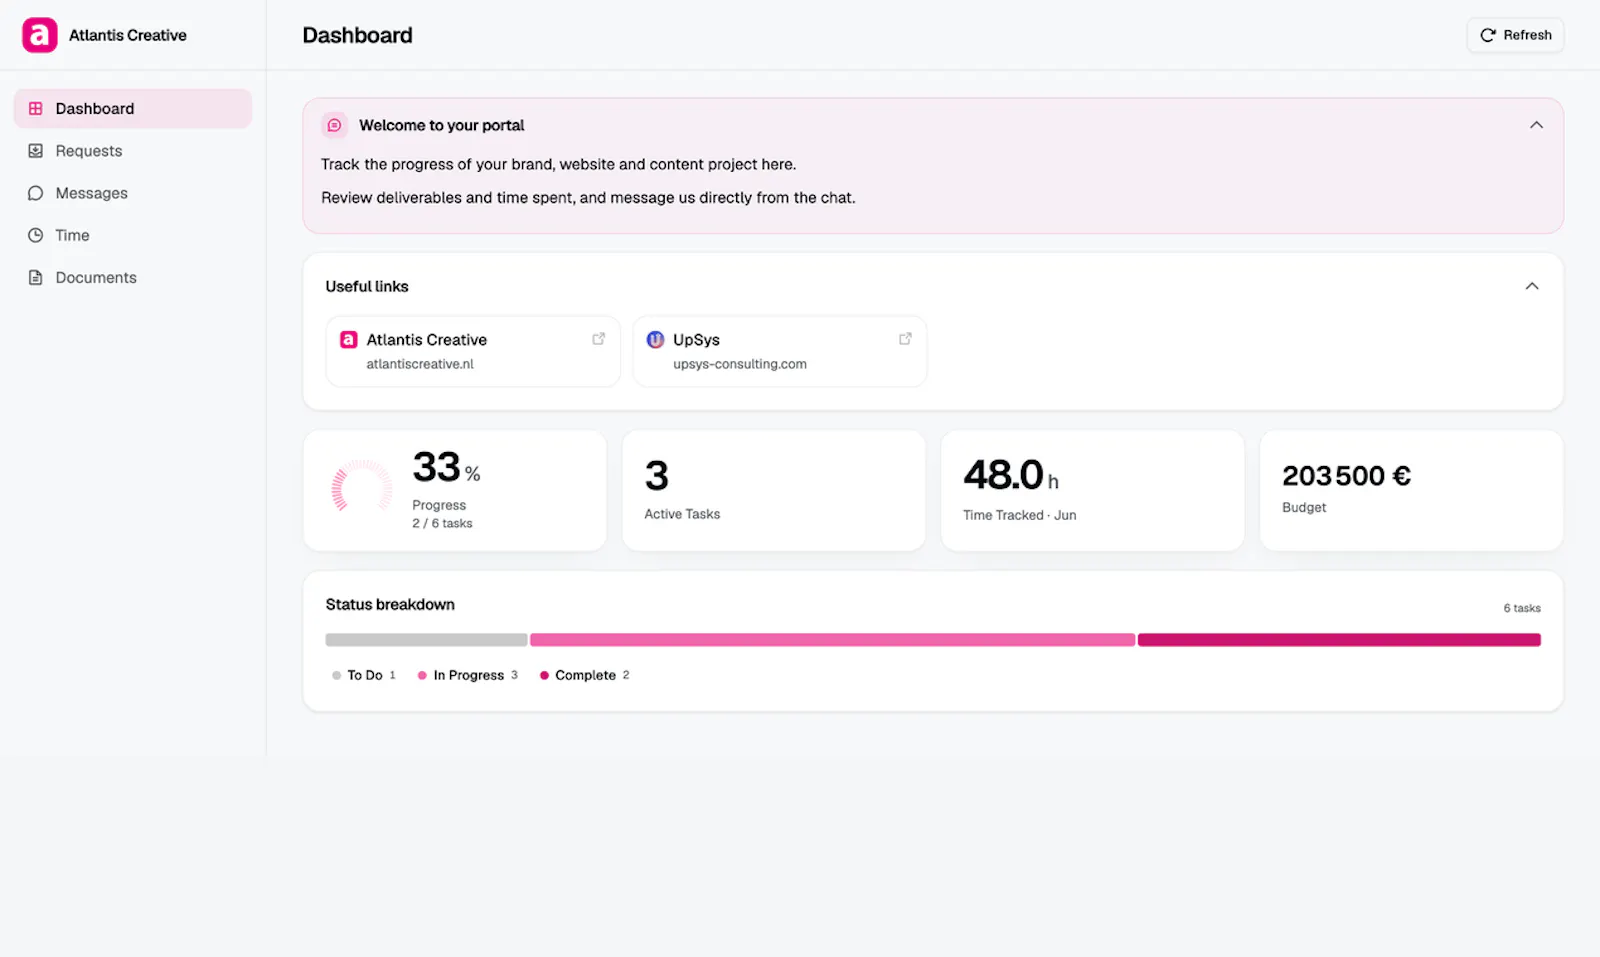Viewport: 1600px width, 957px height.
Task: Collapse the Useful links section
Action: (1532, 286)
